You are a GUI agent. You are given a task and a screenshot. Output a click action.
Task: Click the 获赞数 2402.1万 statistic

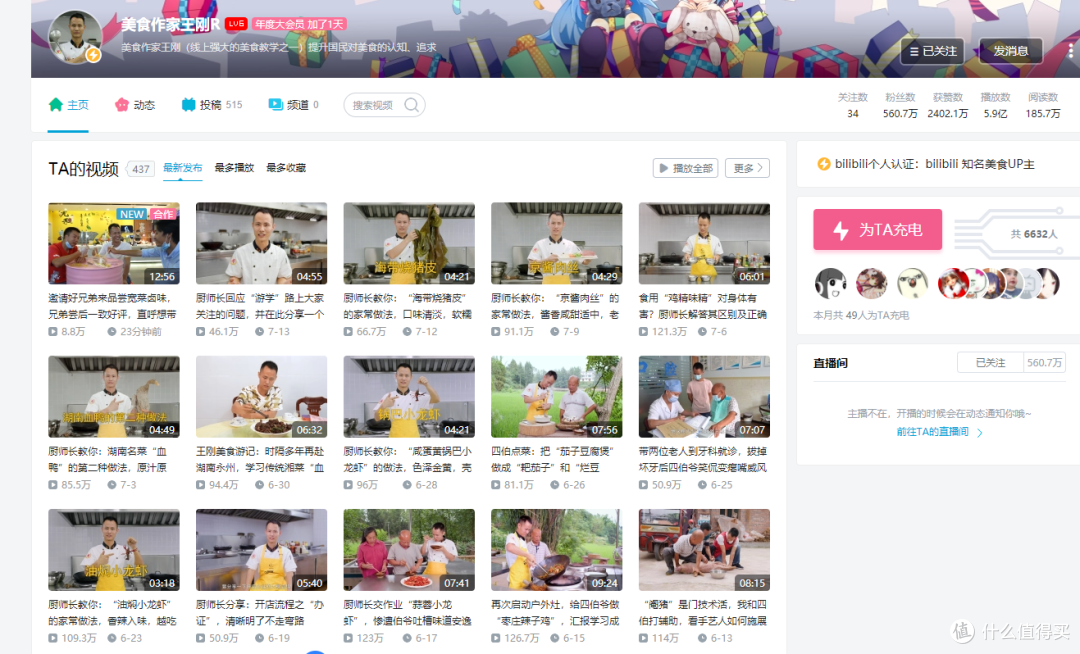coord(948,105)
